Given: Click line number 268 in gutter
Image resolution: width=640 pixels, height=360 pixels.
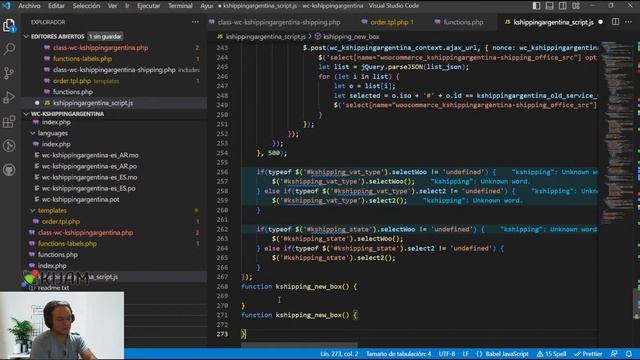Looking at the screenshot, I should [222, 287].
